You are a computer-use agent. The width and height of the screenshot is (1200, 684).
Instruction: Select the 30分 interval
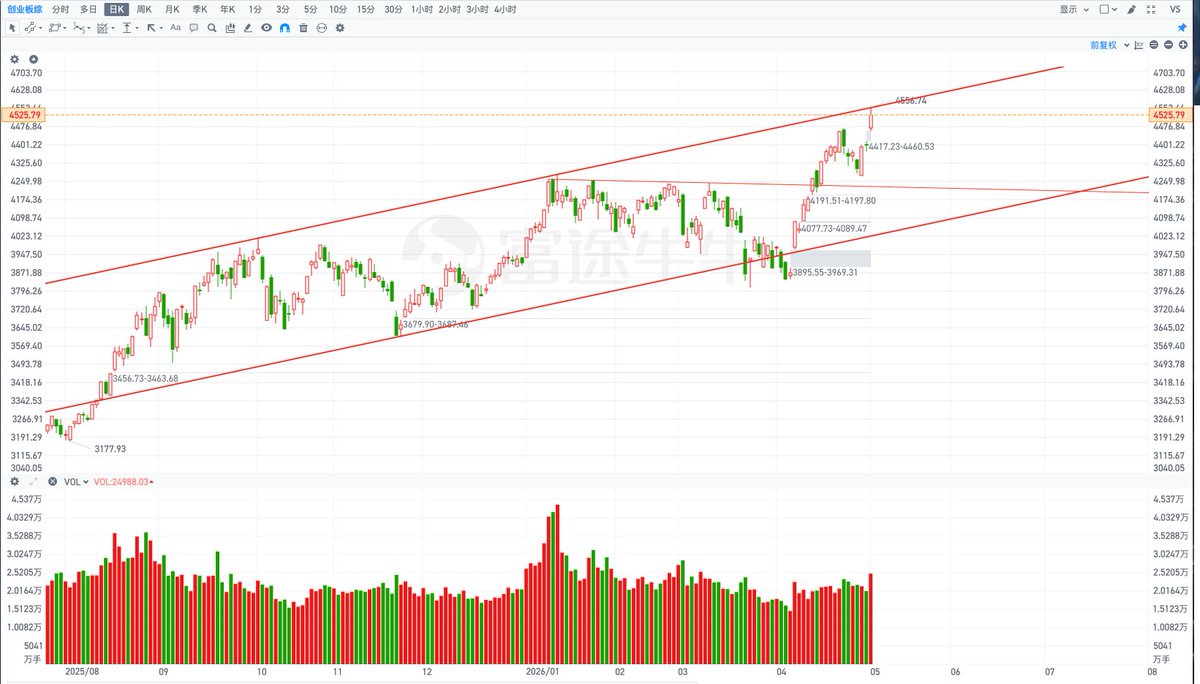click(x=393, y=9)
